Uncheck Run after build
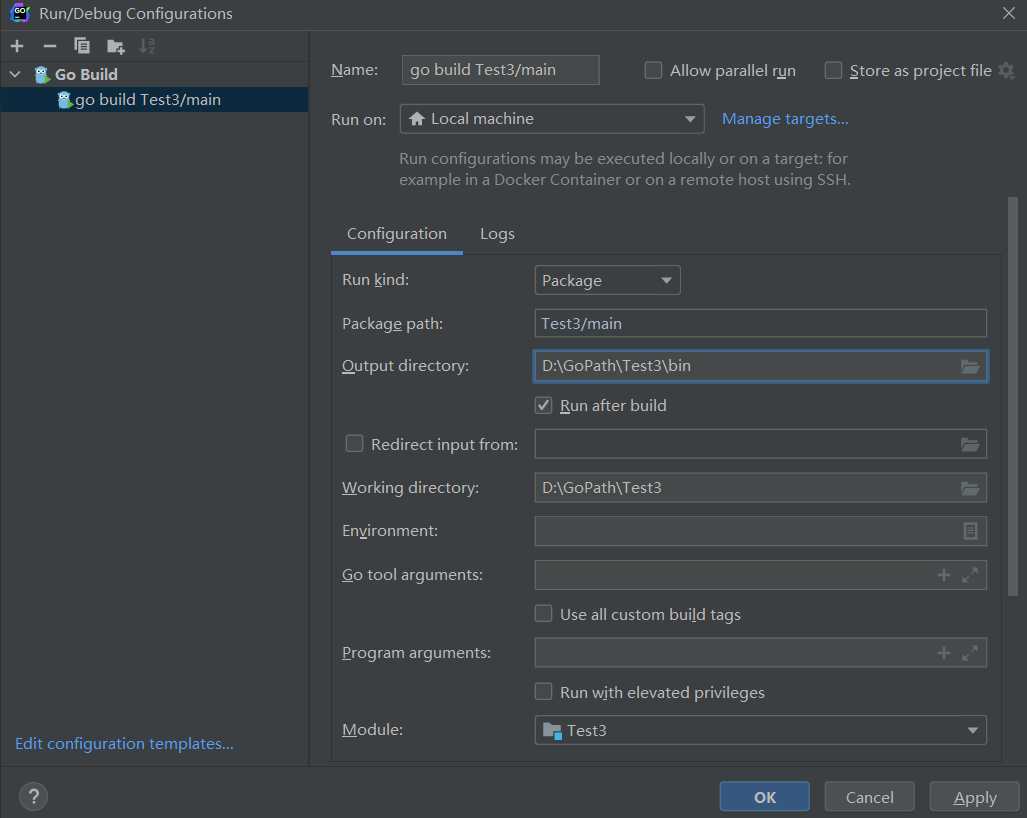 tap(544, 405)
